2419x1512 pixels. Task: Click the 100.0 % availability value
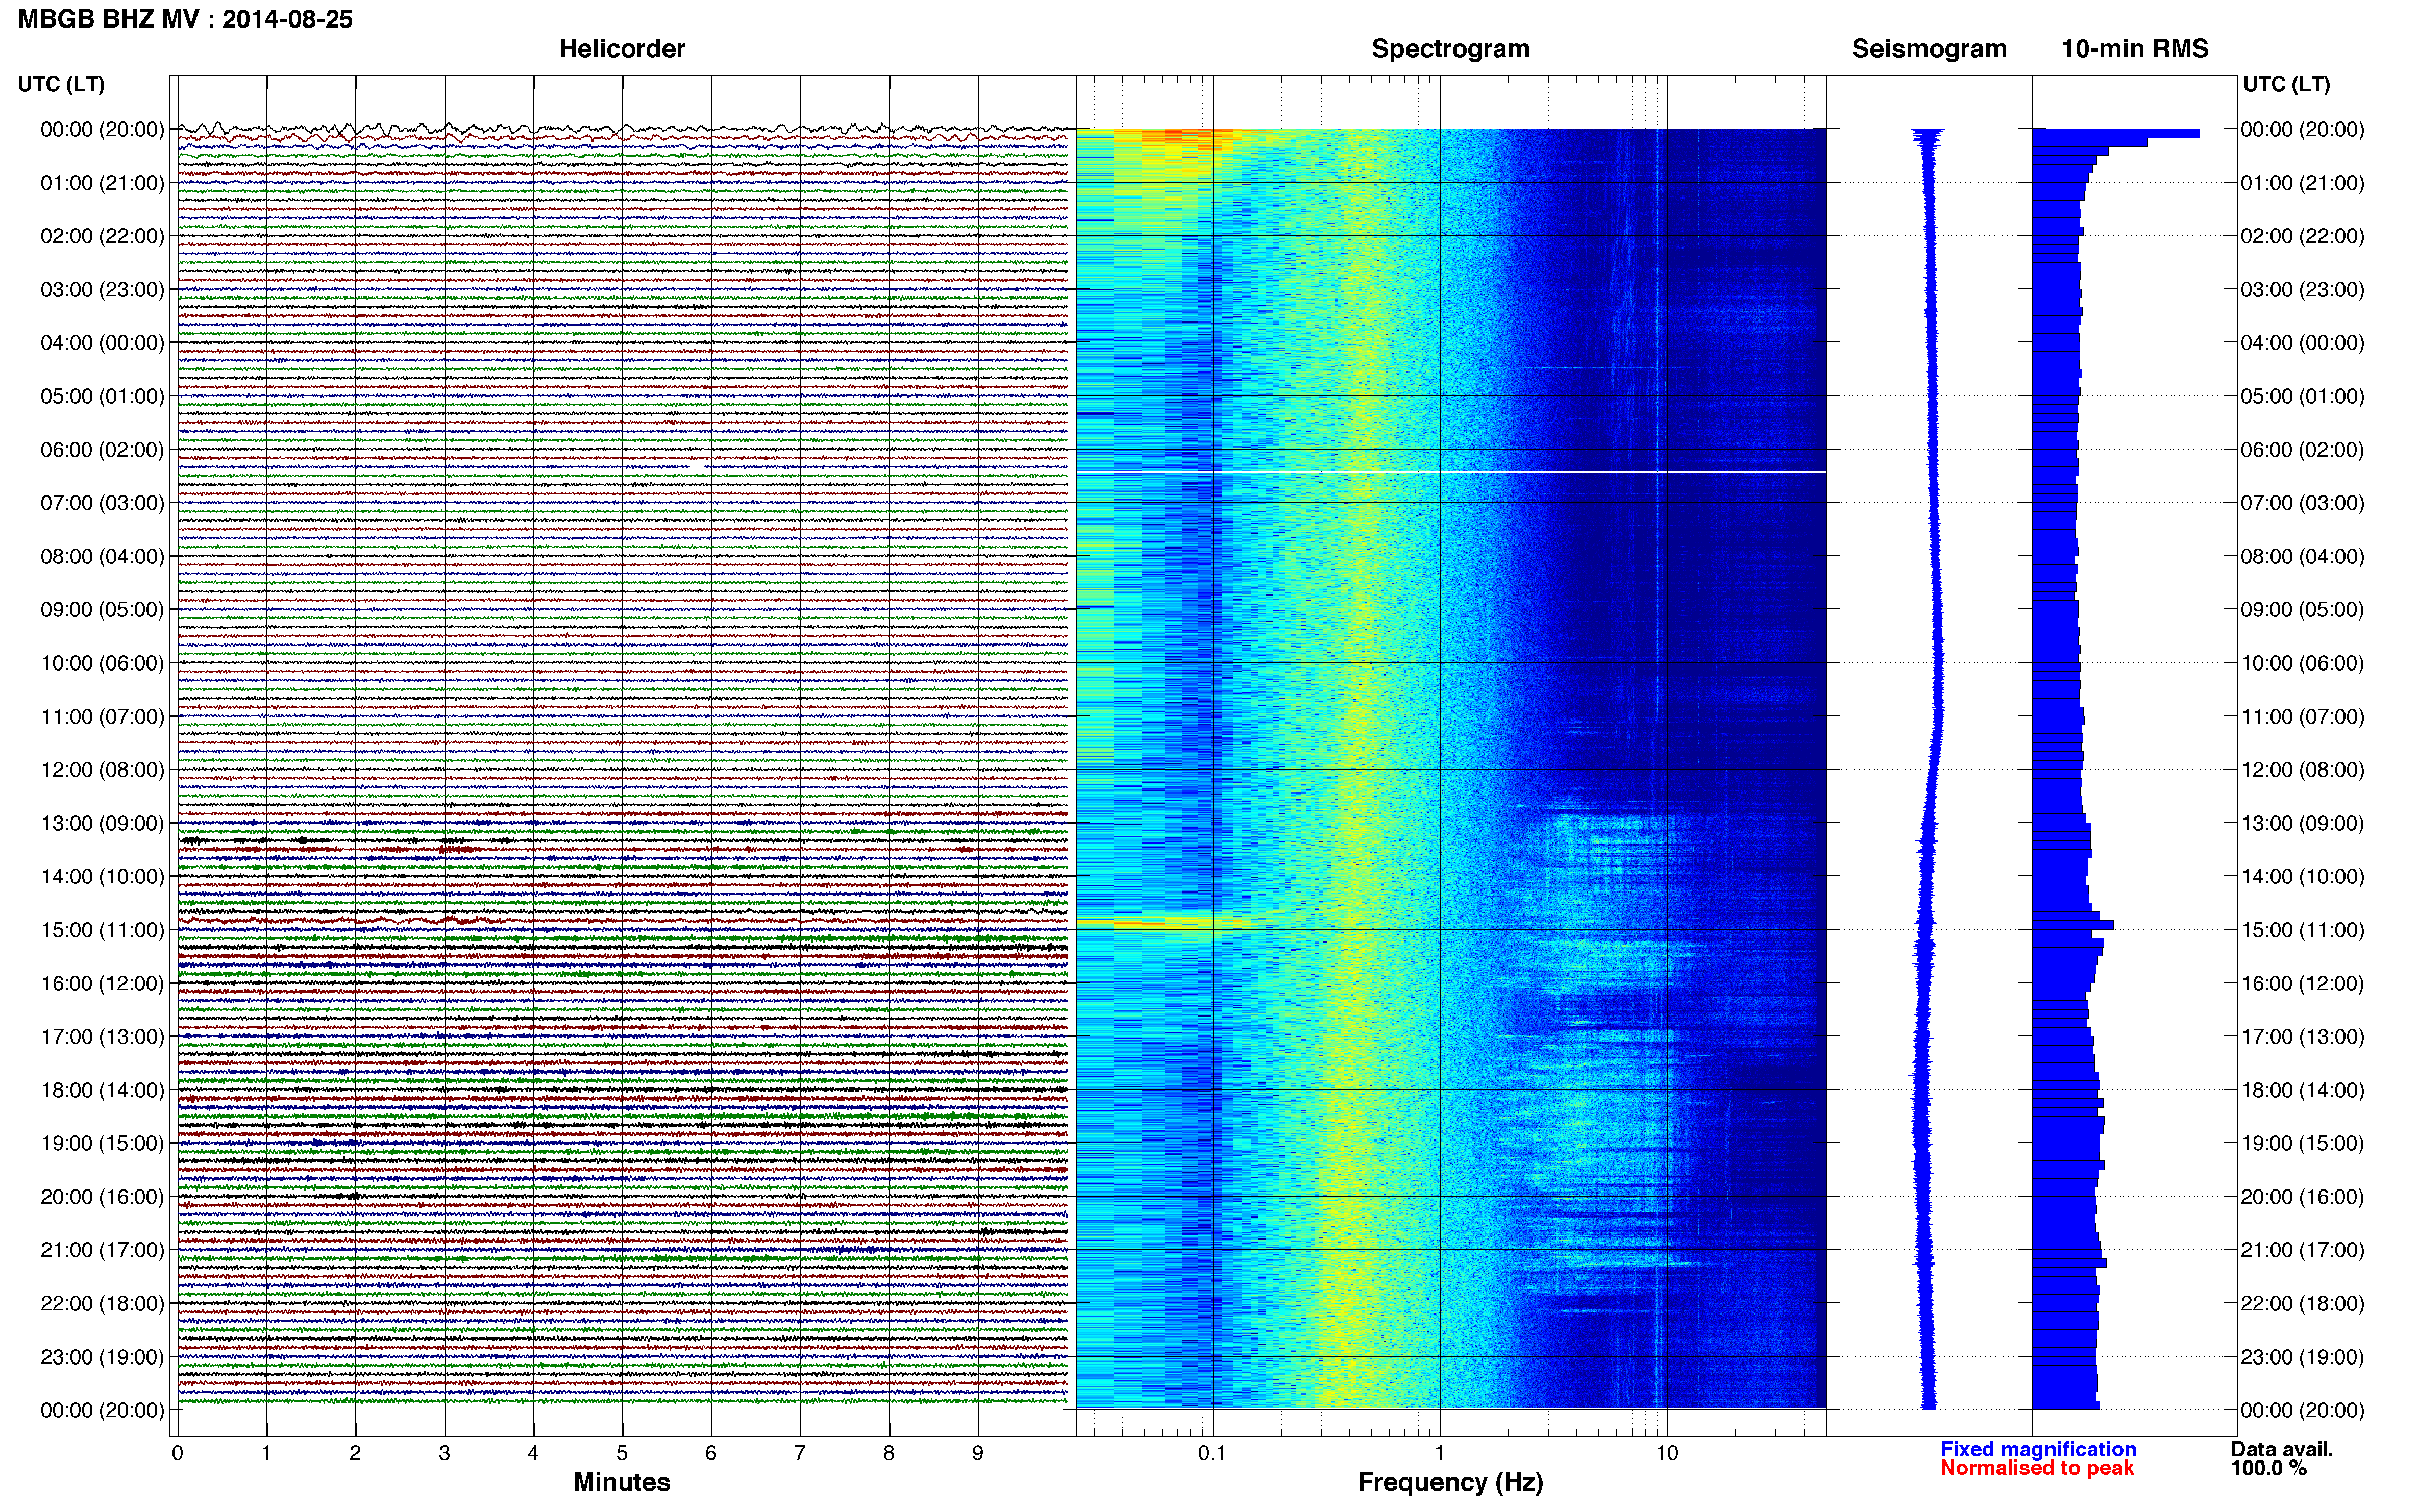coord(2269,1468)
